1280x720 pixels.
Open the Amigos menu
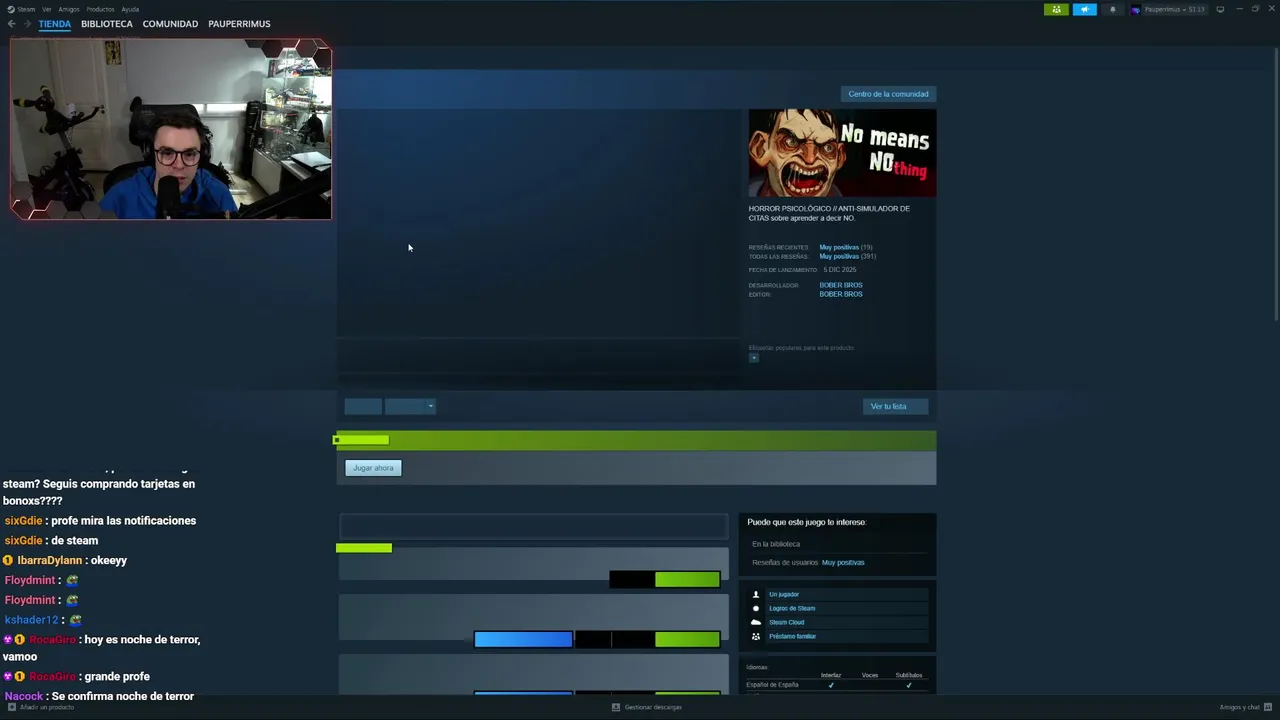[x=69, y=9]
